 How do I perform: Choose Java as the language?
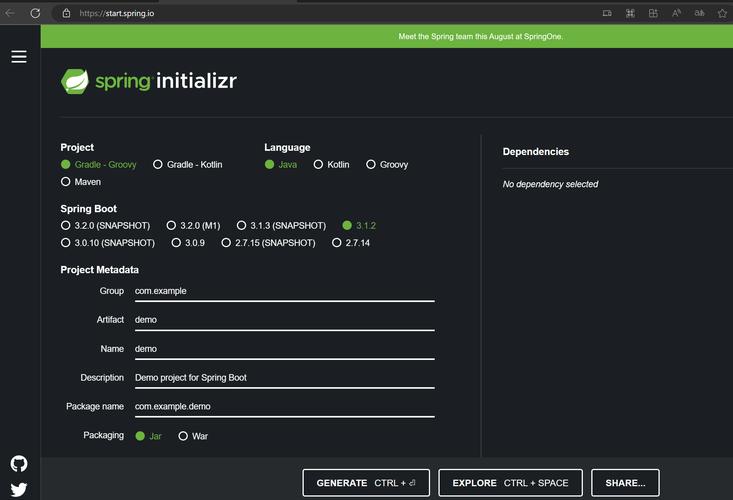click(280, 164)
